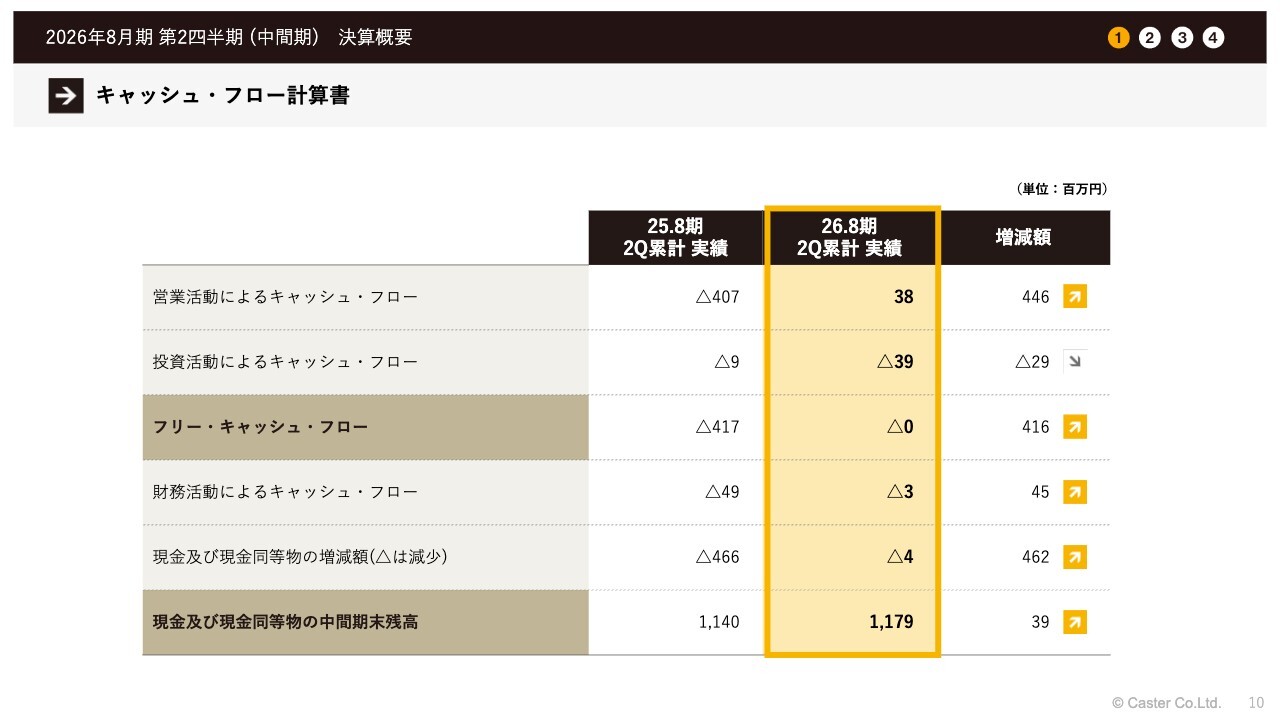Viewport: 1280px width, 720px height.
Task: Click the 26.8期 2Q累計 実績 column header
Action: [x=850, y=238]
